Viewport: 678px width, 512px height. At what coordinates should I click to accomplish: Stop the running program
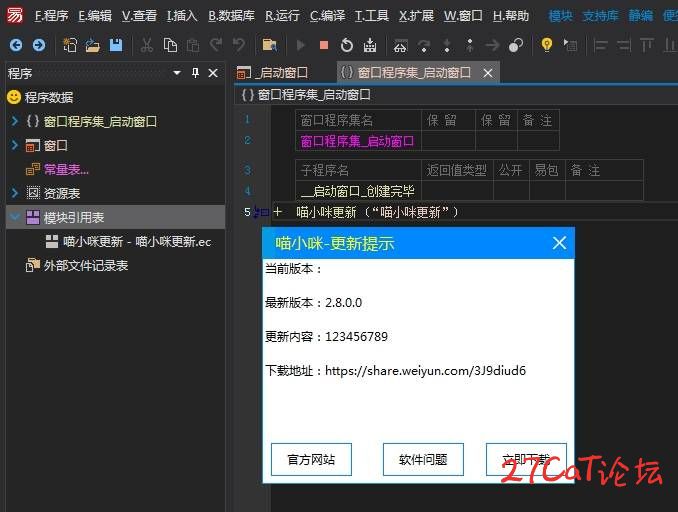[324, 45]
